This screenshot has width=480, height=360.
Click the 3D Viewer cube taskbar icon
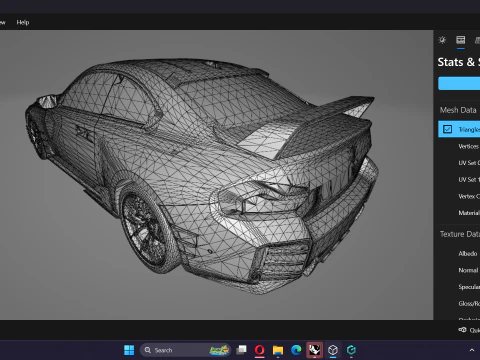pos(333,350)
